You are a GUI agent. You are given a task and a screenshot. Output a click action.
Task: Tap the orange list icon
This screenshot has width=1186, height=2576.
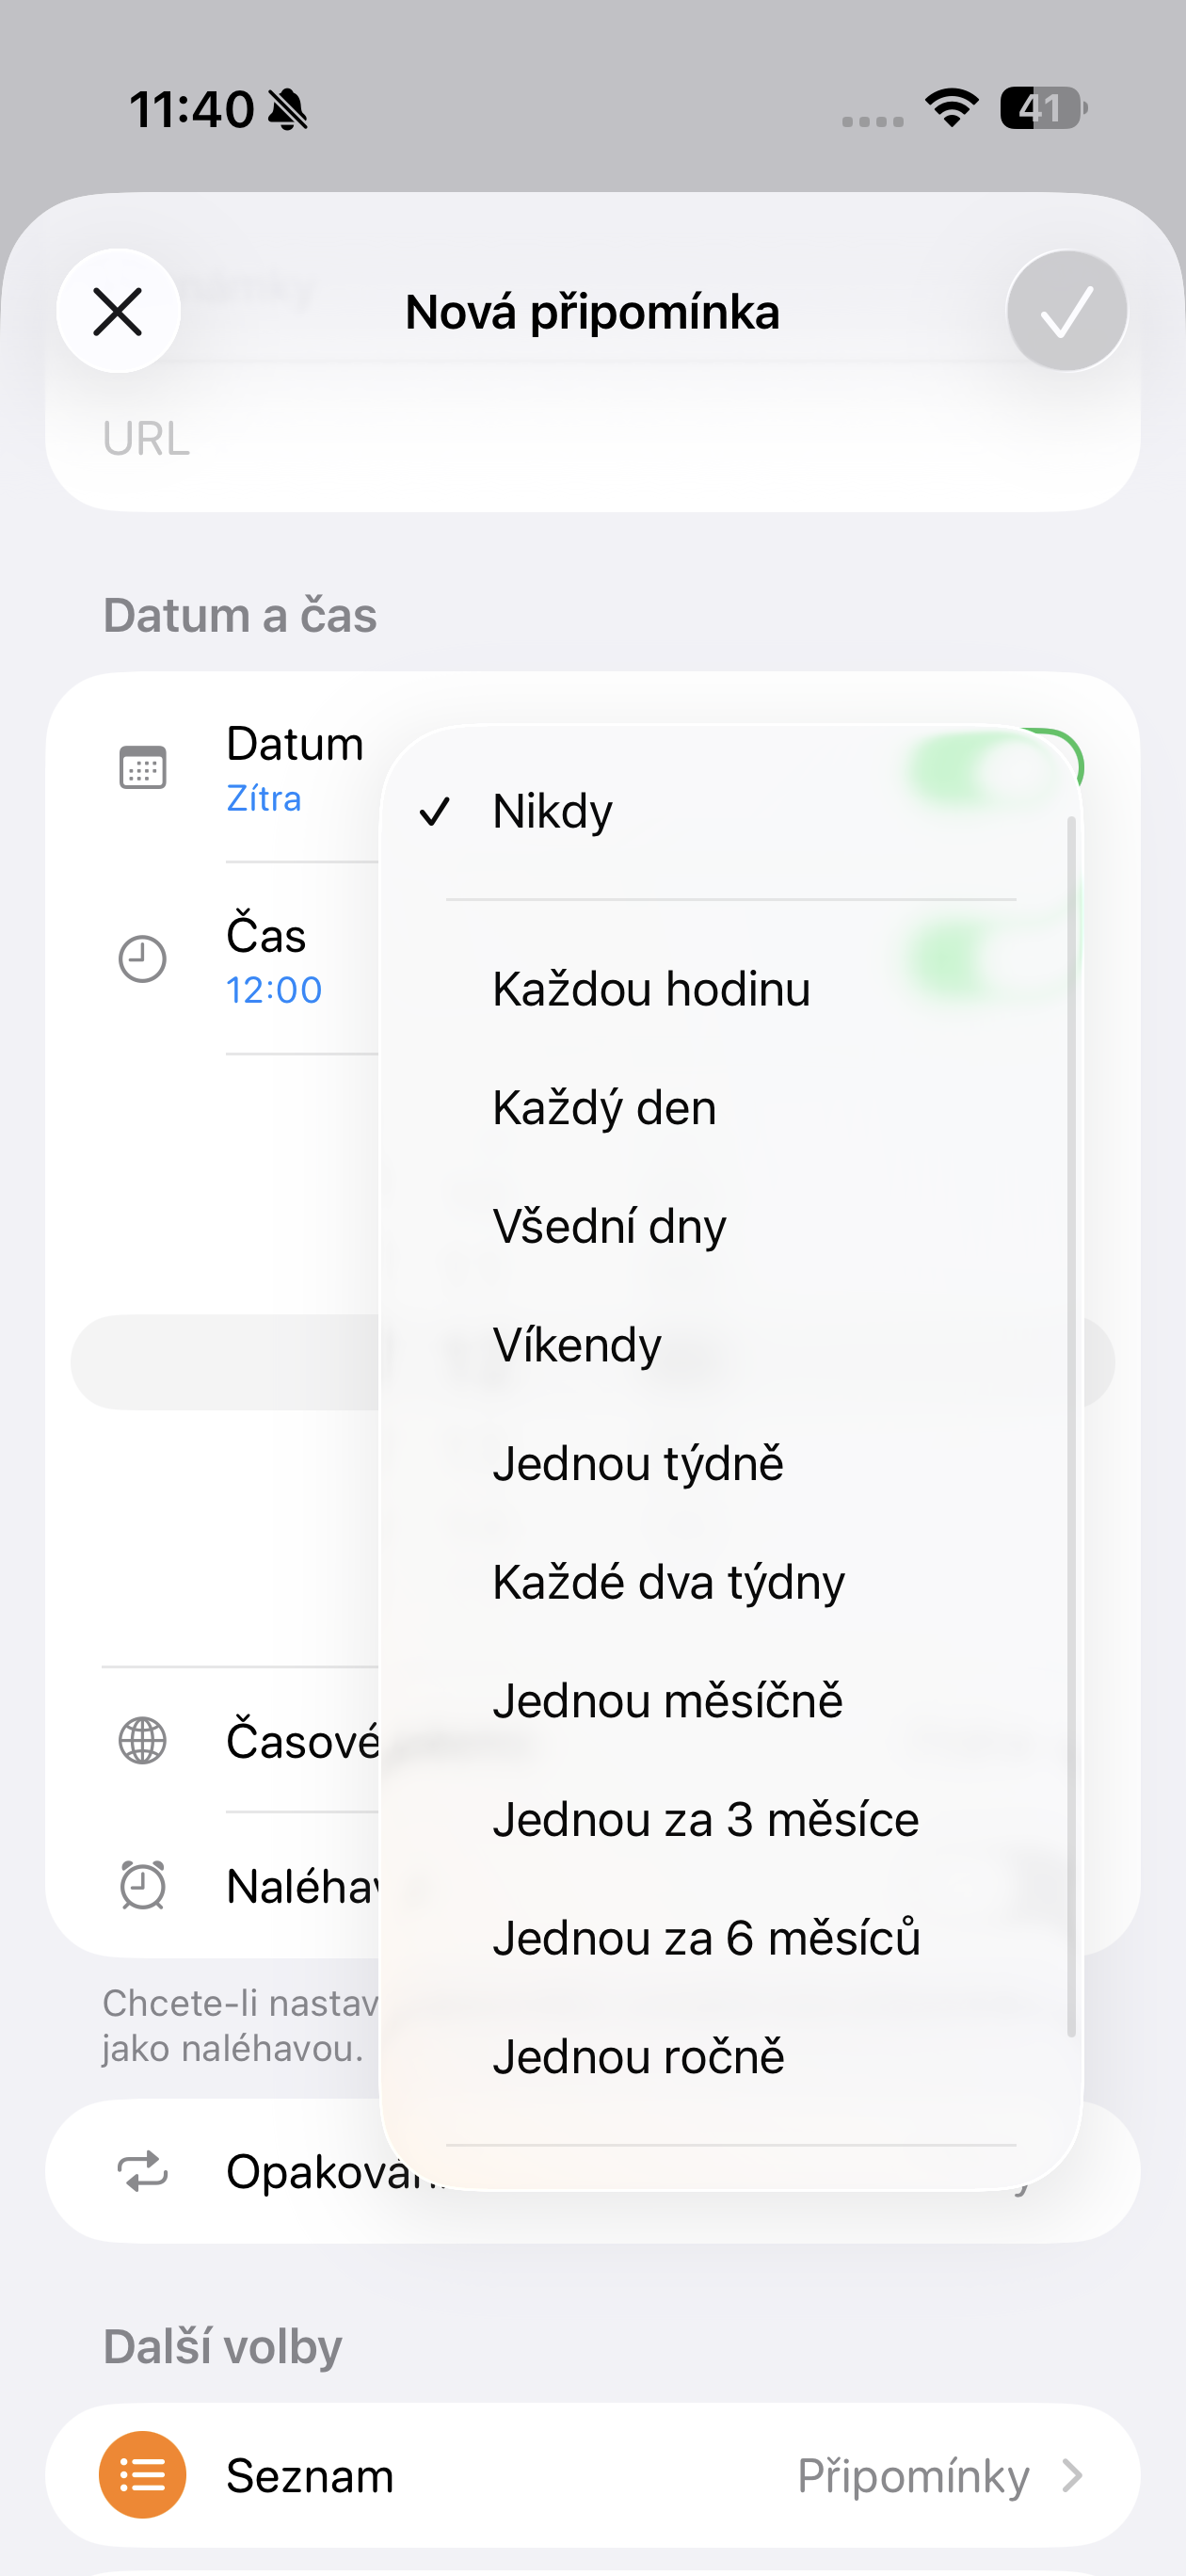tap(143, 2475)
